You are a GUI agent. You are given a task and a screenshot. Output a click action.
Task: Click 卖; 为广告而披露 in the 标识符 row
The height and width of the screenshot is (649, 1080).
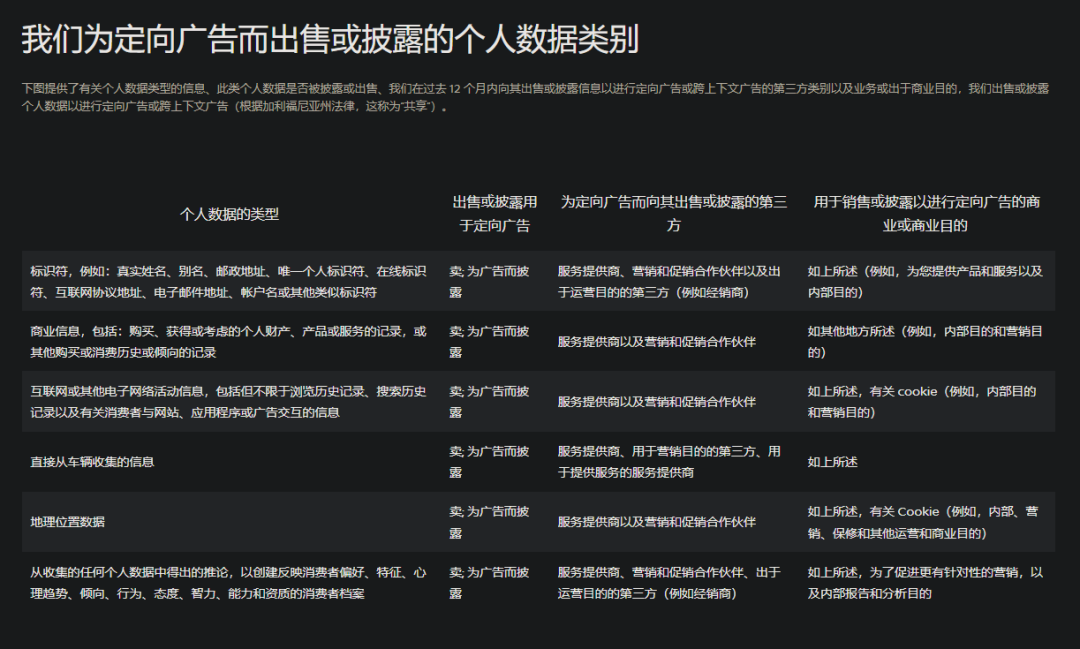(x=489, y=282)
